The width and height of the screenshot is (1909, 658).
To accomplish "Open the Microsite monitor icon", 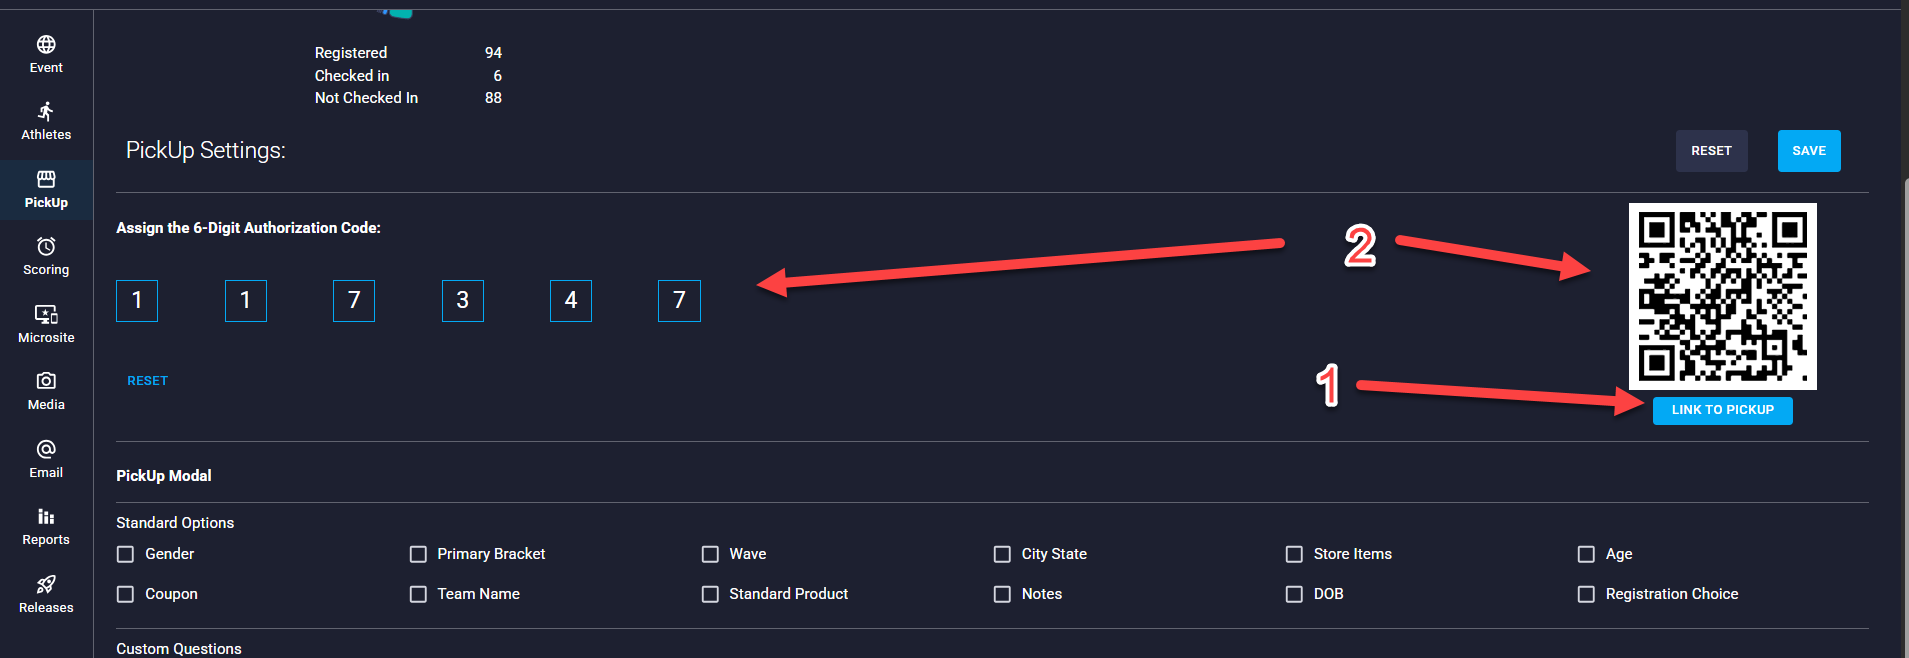I will (x=46, y=314).
